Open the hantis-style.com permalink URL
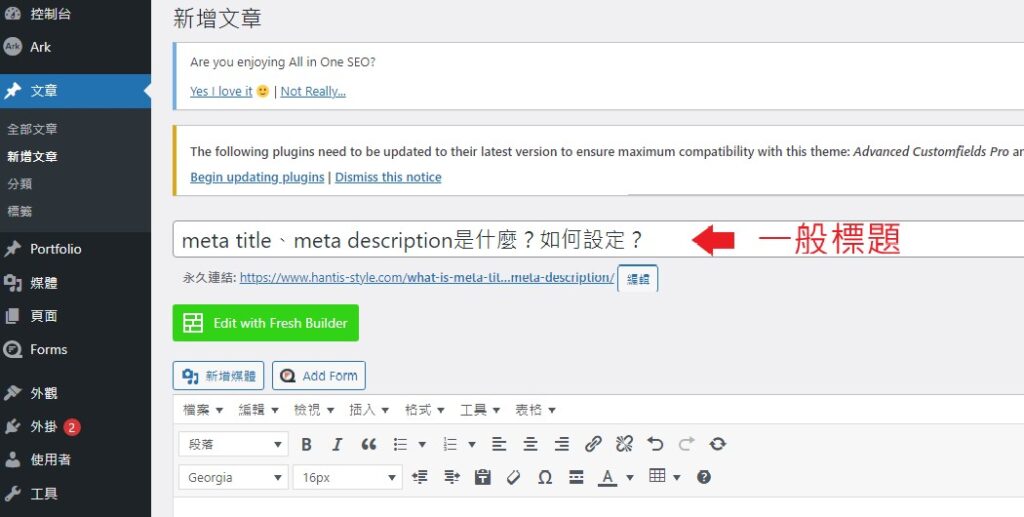Screen dimensions: 1024x517 click(x=427, y=277)
